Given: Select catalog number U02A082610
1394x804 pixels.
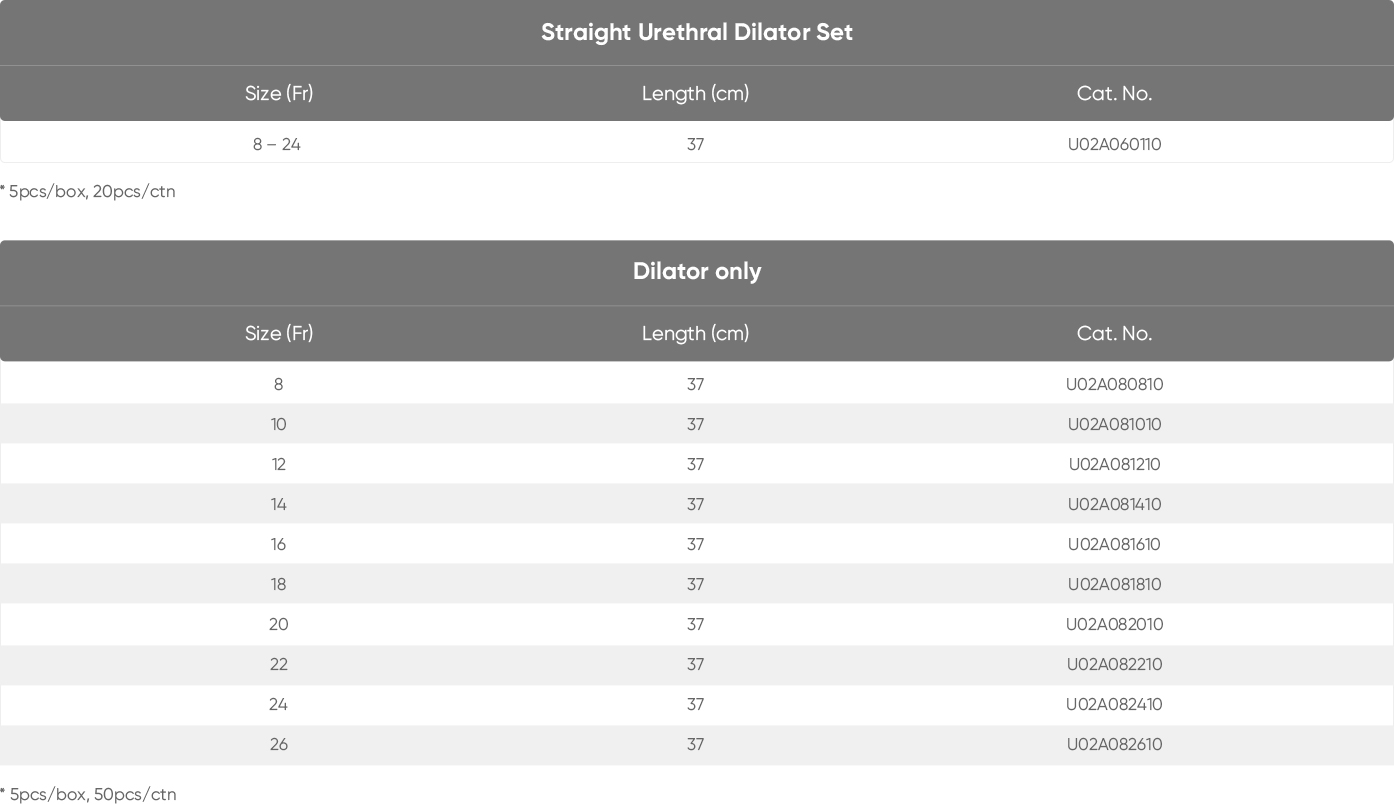Looking at the screenshot, I should [1114, 744].
